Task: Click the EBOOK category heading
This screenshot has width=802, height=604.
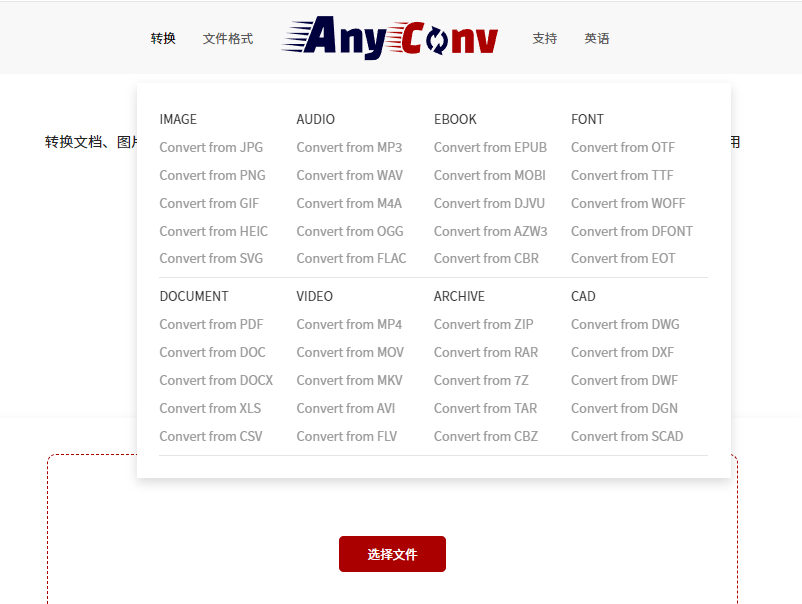Action: pyautogui.click(x=455, y=119)
